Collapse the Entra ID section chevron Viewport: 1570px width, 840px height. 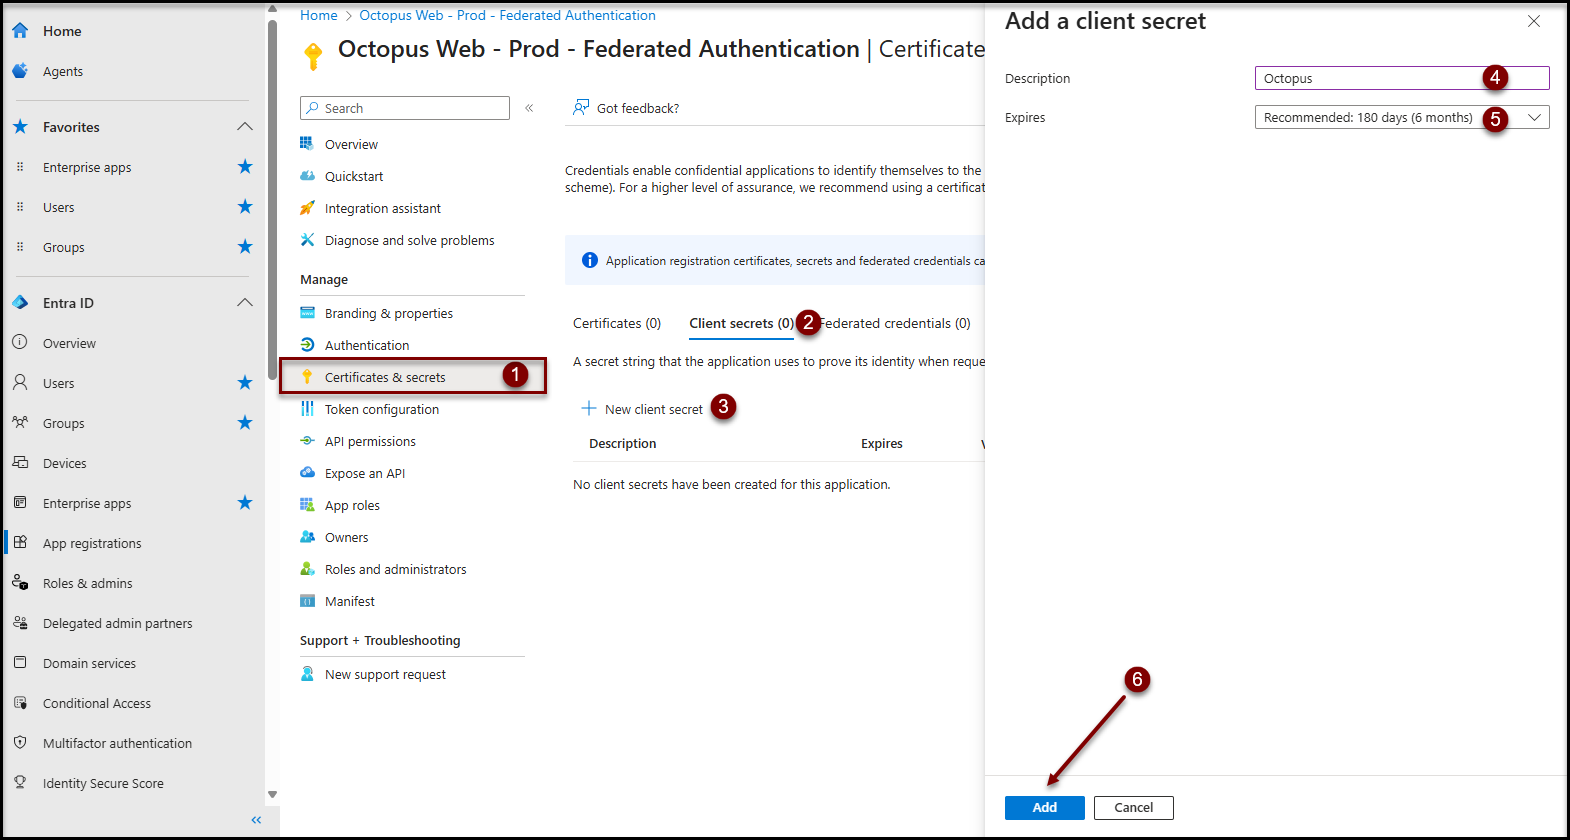coord(245,303)
